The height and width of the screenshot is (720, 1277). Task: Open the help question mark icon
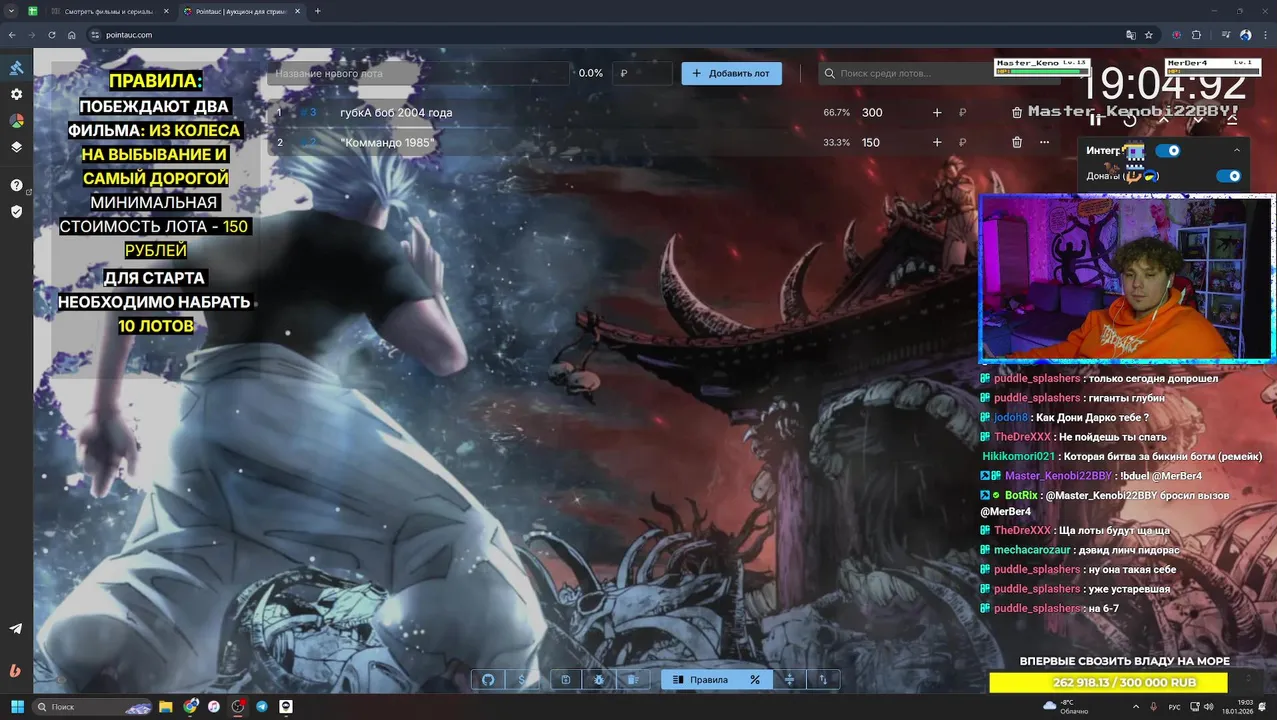pyautogui.click(x=16, y=185)
